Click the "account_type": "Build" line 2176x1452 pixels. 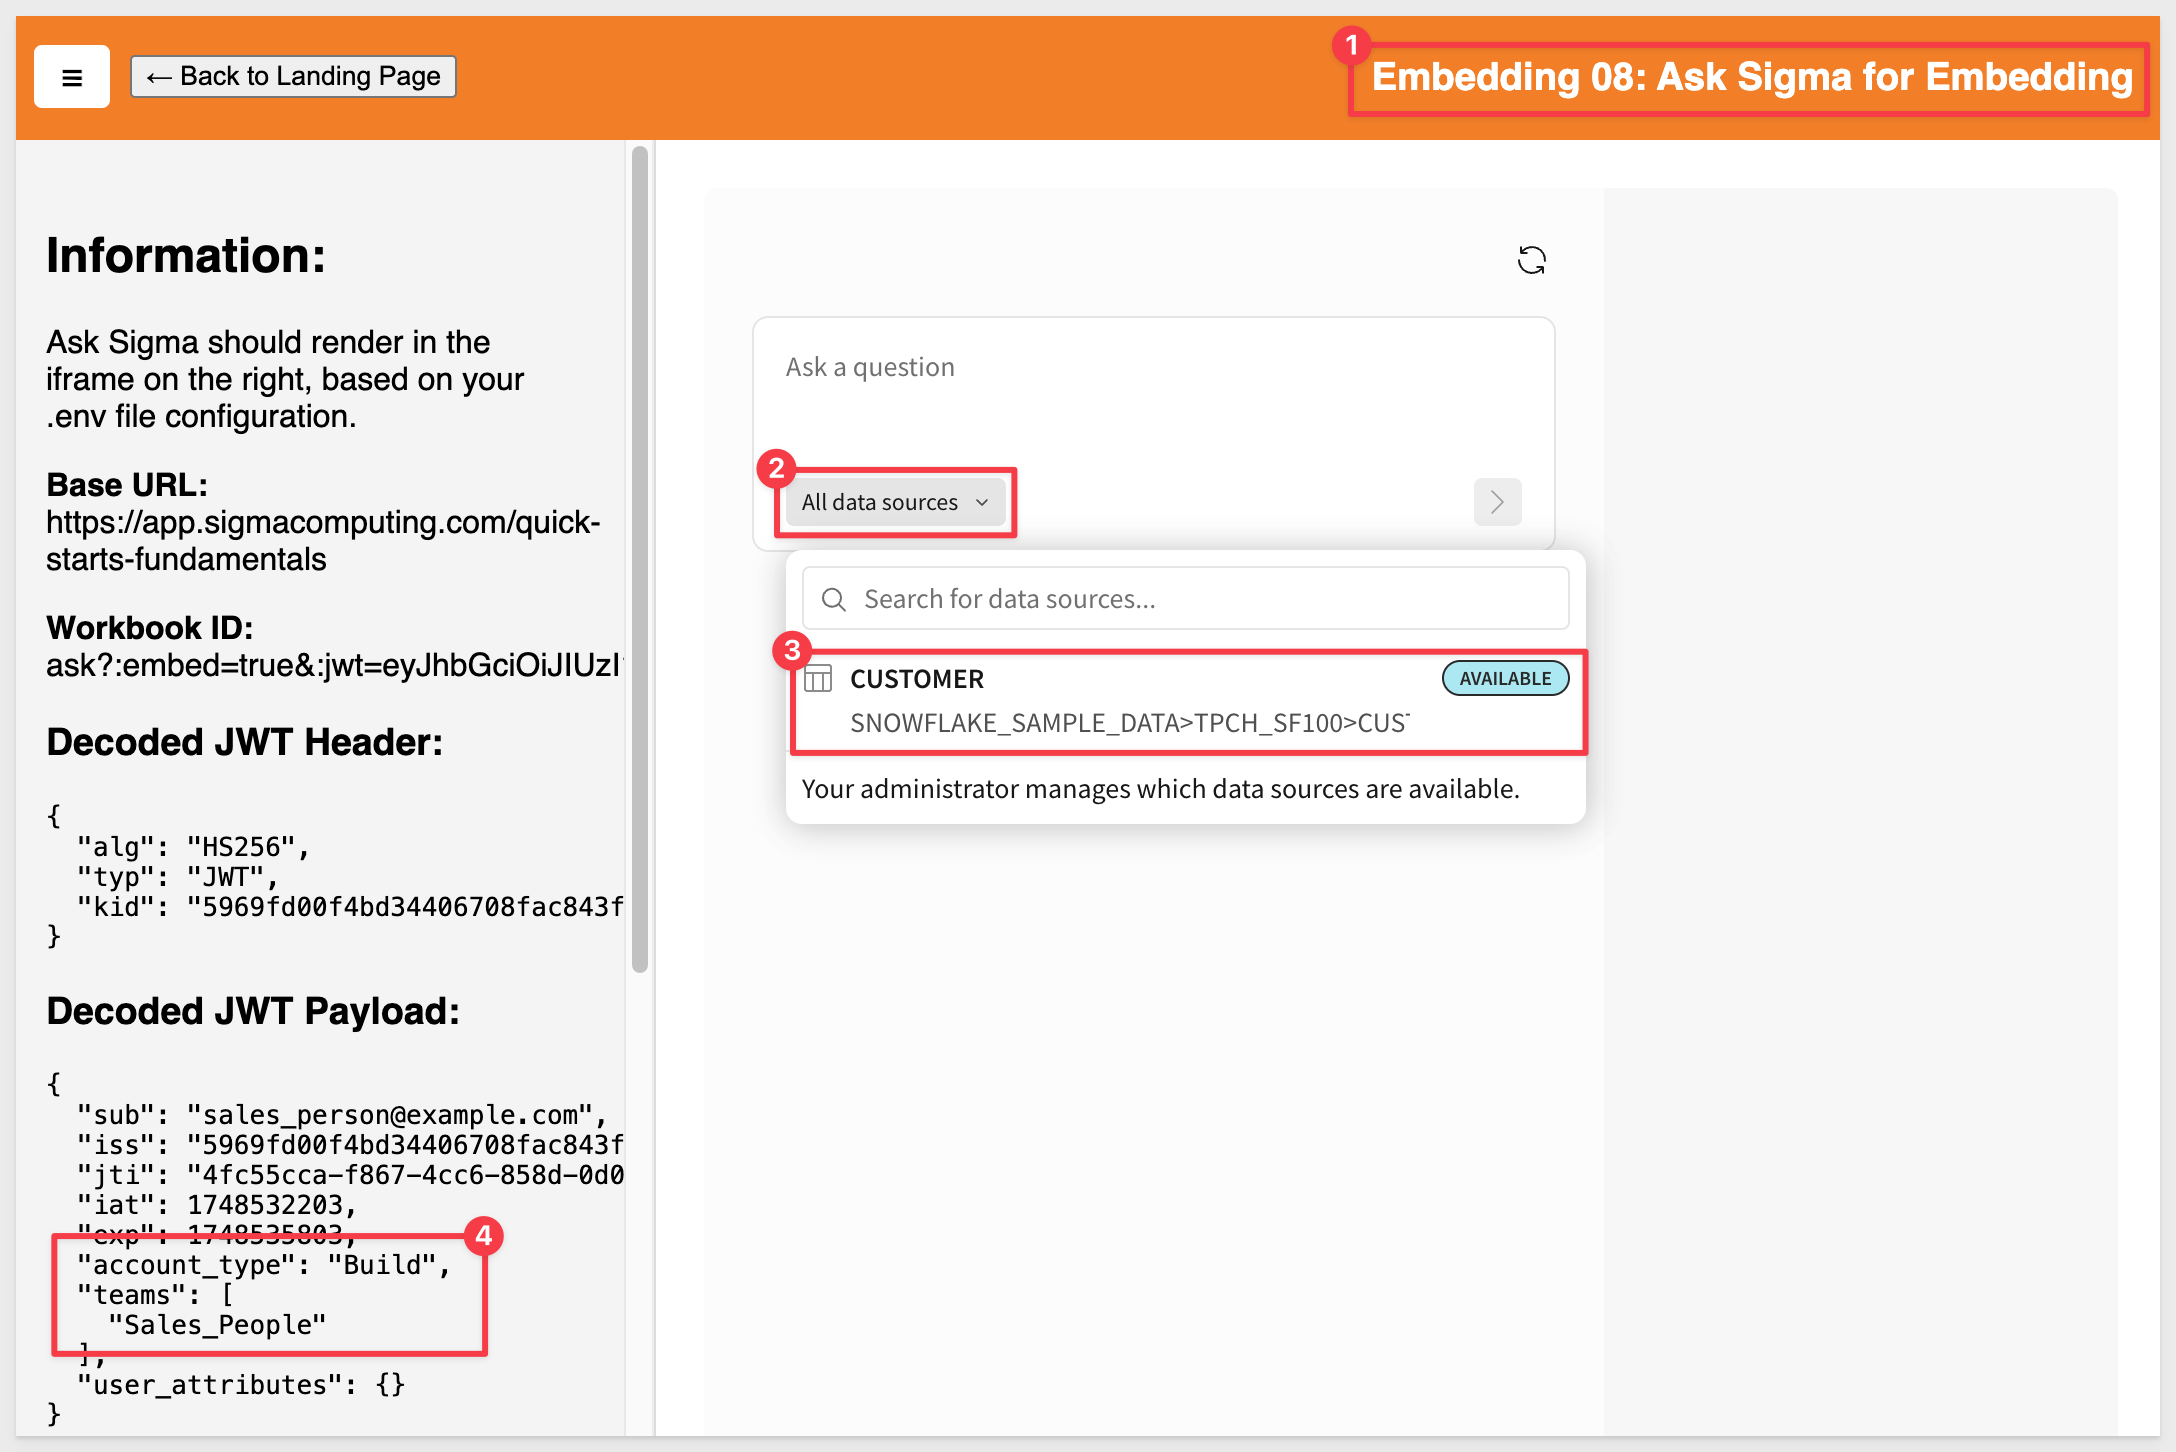click(264, 1265)
